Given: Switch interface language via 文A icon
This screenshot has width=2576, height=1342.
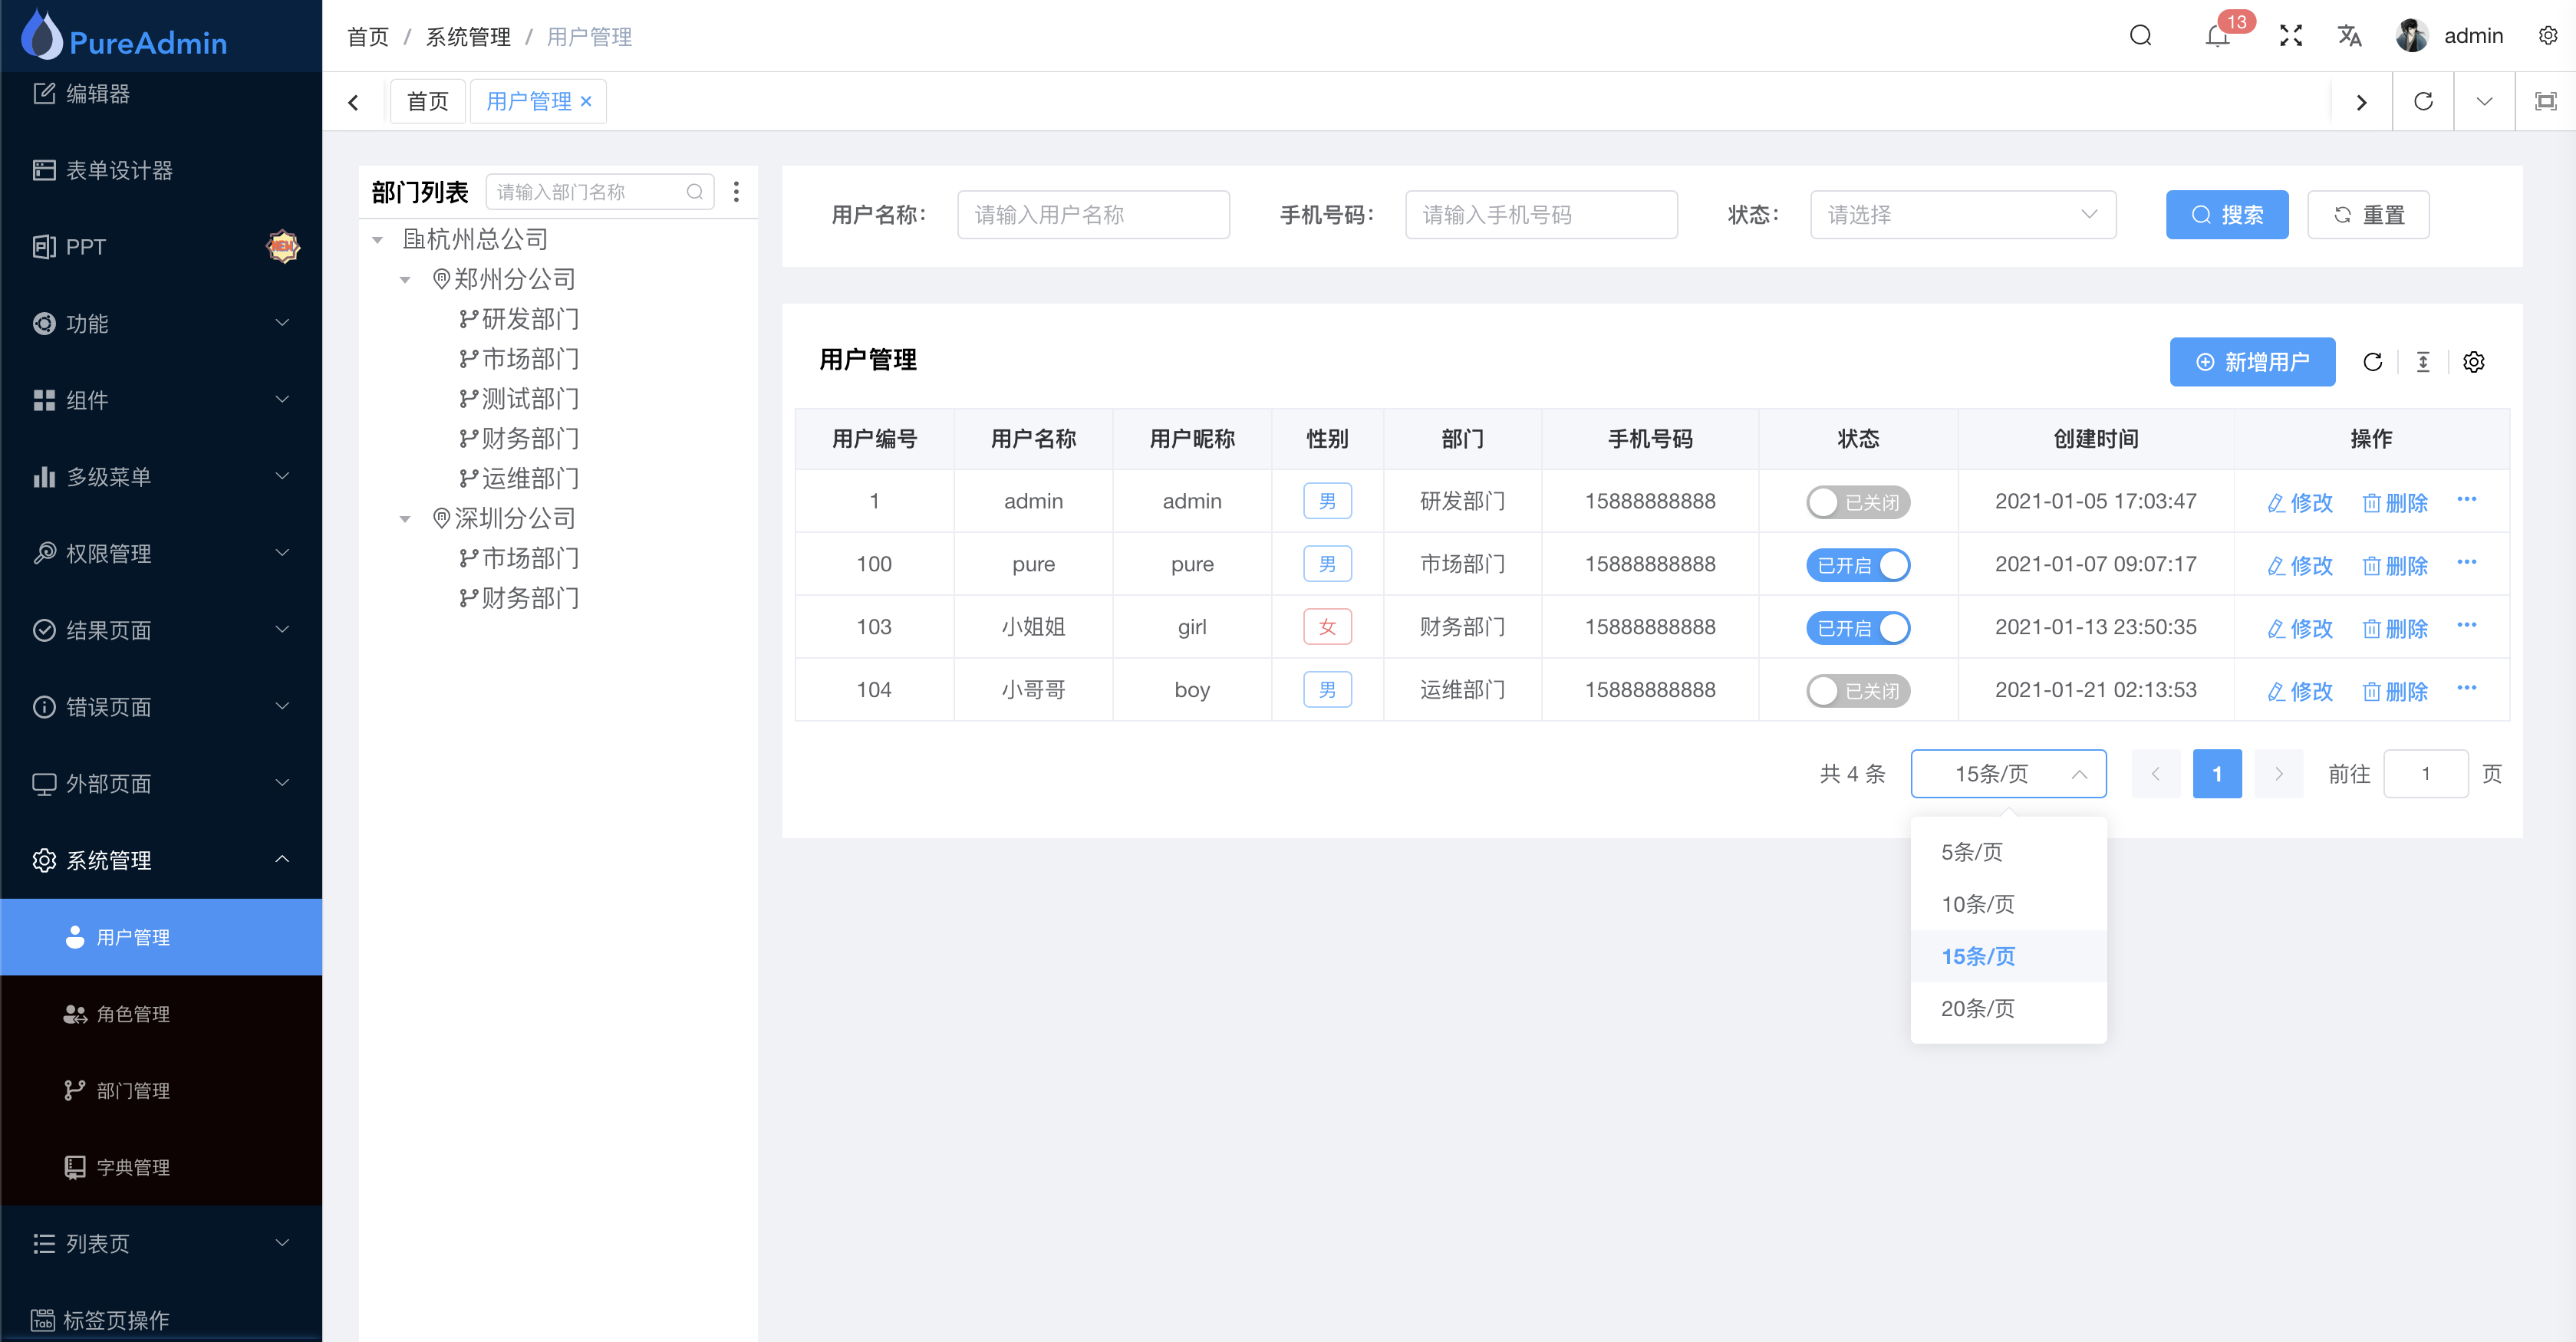Looking at the screenshot, I should [x=2349, y=35].
